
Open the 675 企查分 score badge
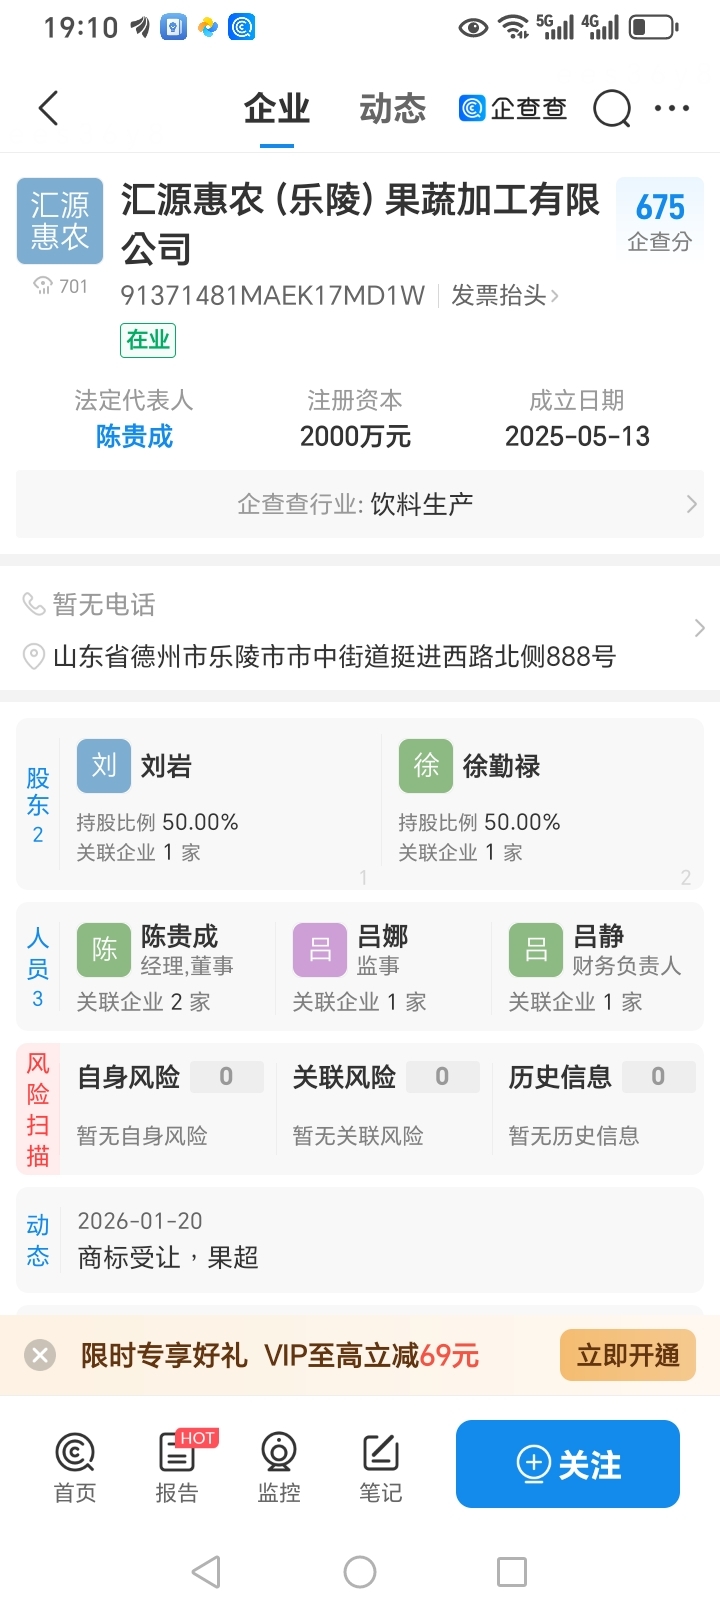[660, 221]
